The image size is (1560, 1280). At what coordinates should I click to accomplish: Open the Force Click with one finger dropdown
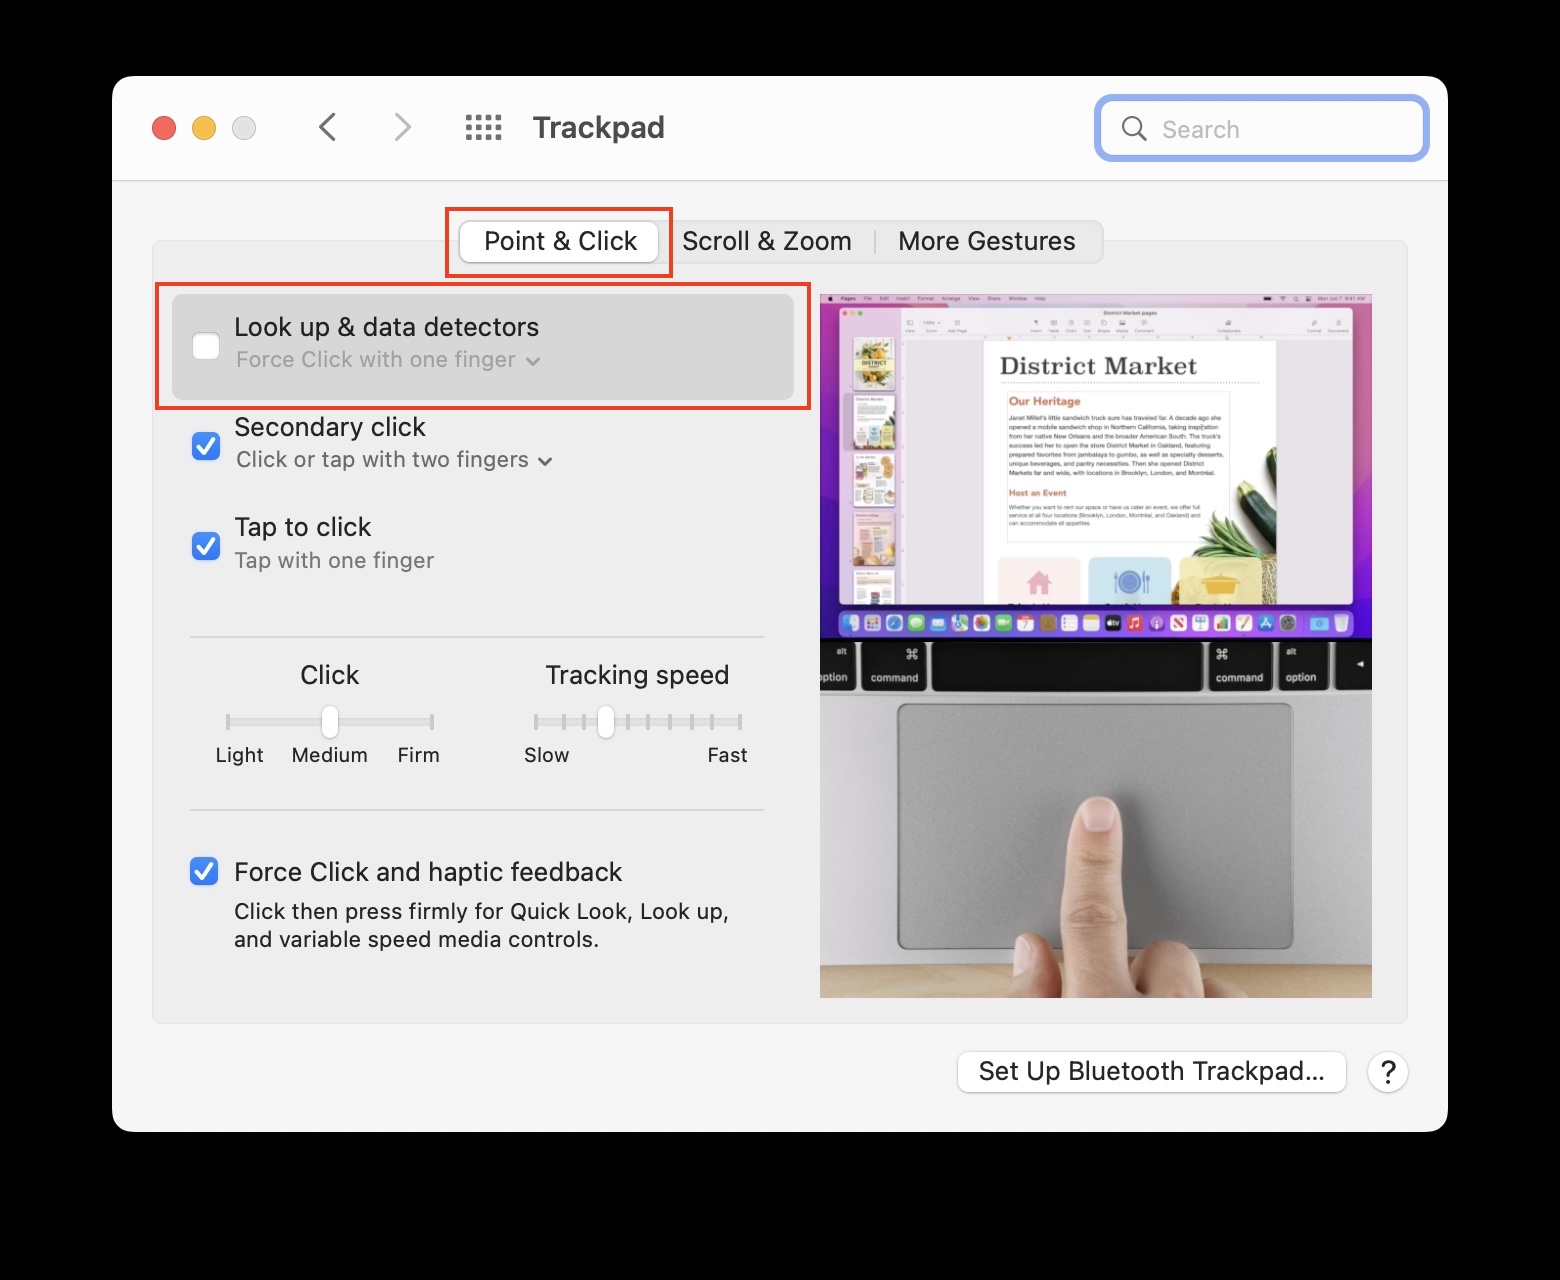[x=533, y=360]
